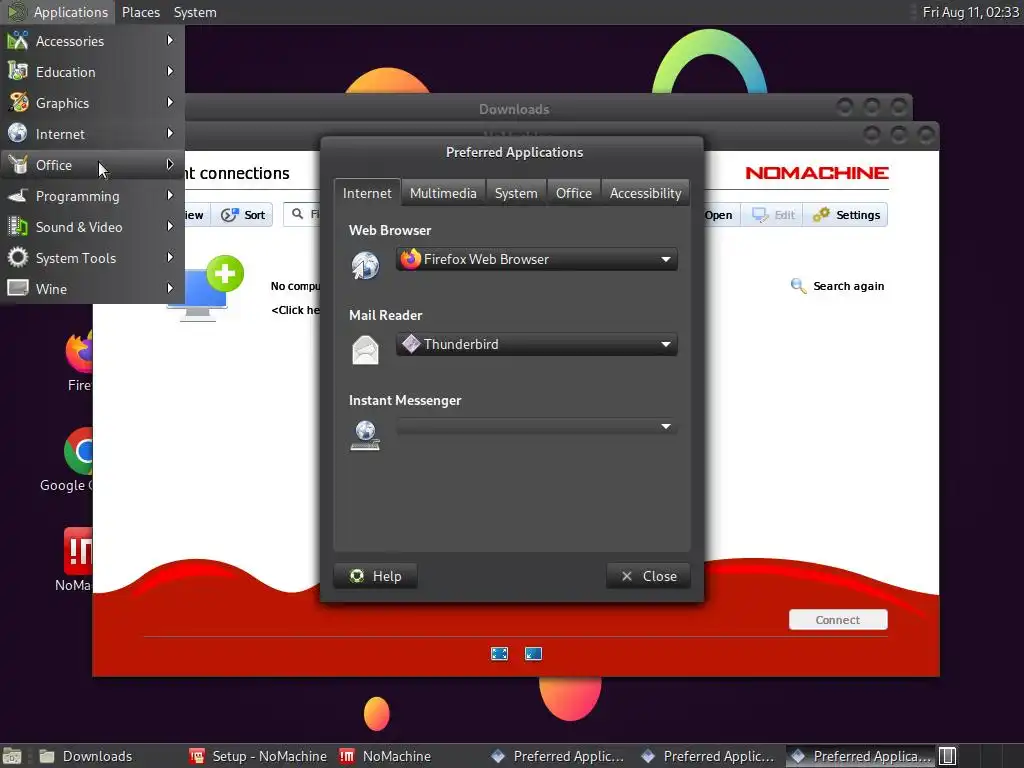The width and height of the screenshot is (1024, 768).
Task: Open the Places menu
Action: tap(140, 12)
